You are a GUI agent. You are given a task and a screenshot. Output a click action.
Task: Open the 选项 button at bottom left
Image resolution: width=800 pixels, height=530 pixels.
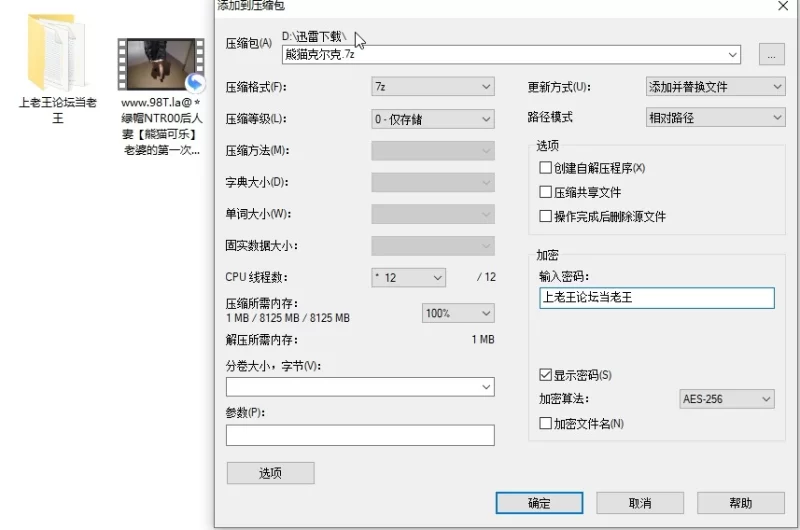pos(270,473)
